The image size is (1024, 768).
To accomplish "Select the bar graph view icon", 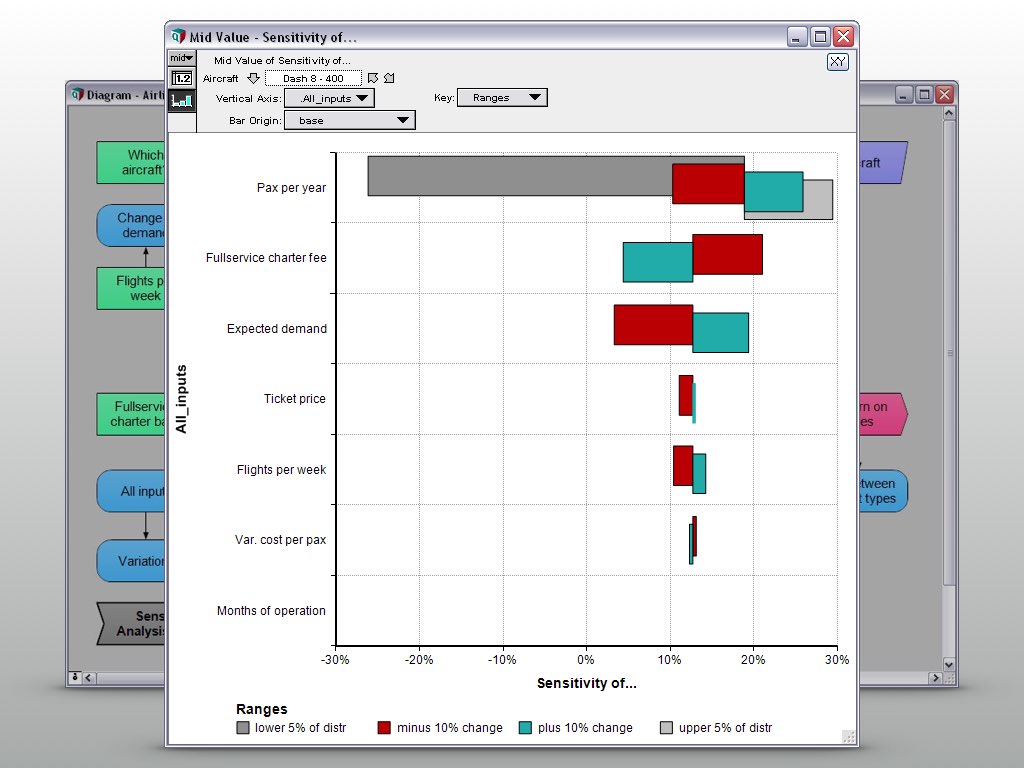I will (x=182, y=100).
